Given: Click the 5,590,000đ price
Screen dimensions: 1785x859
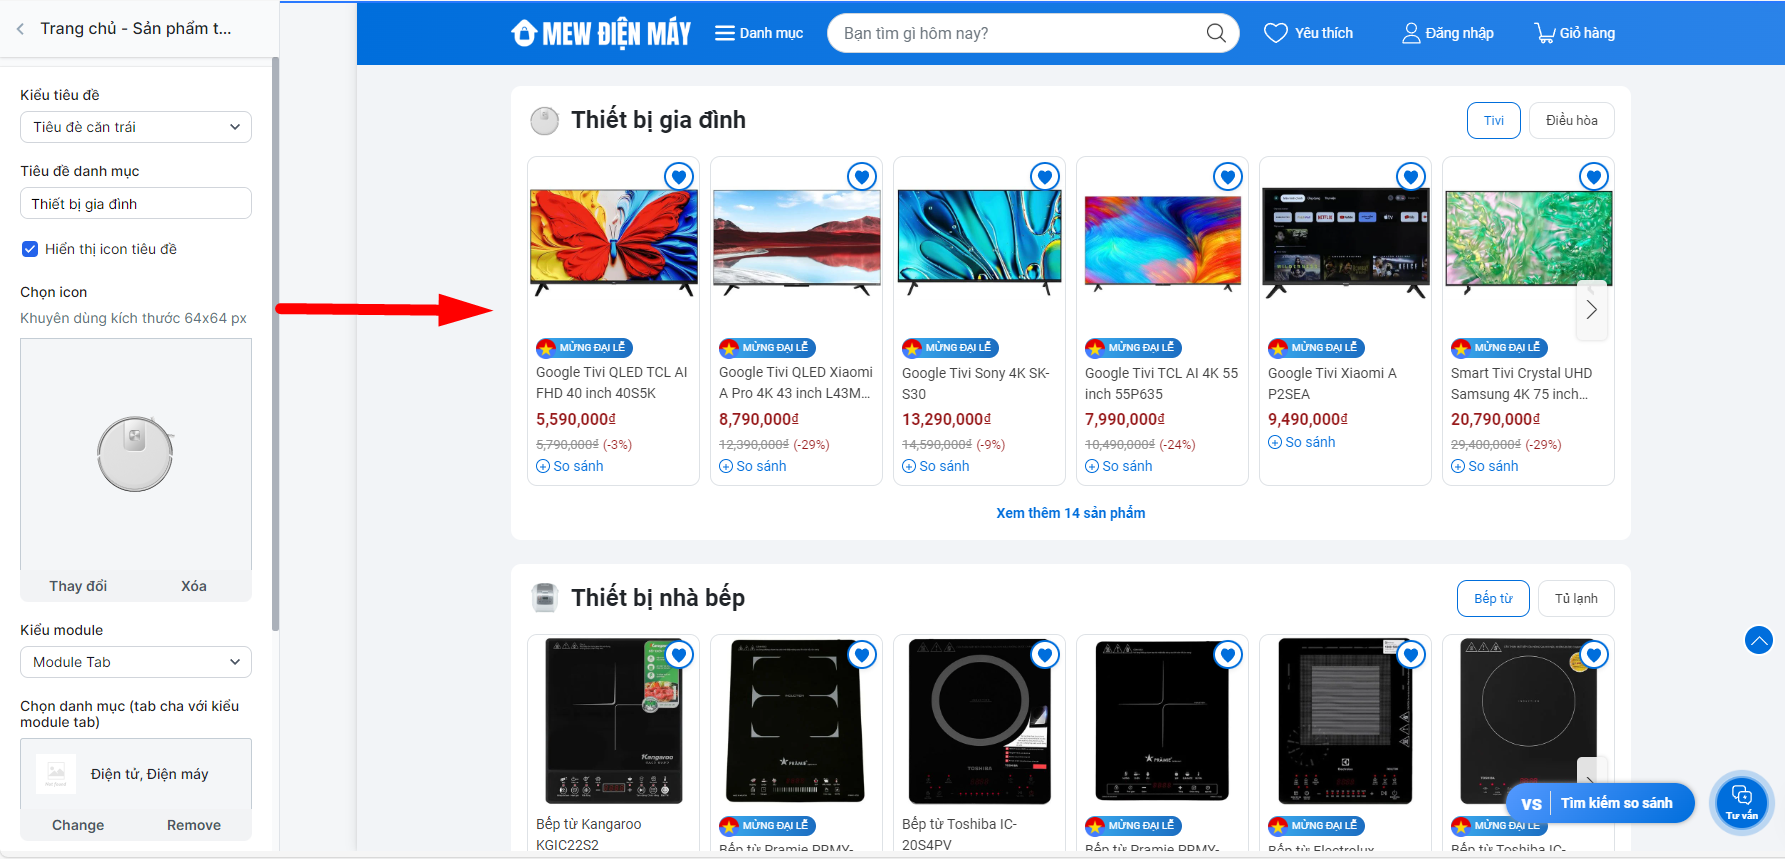Looking at the screenshot, I should 576,420.
